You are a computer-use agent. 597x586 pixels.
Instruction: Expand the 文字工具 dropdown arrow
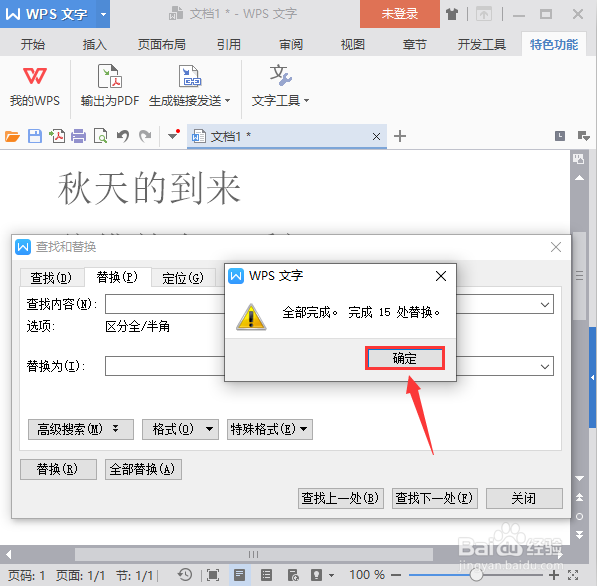pyautogui.click(x=306, y=101)
